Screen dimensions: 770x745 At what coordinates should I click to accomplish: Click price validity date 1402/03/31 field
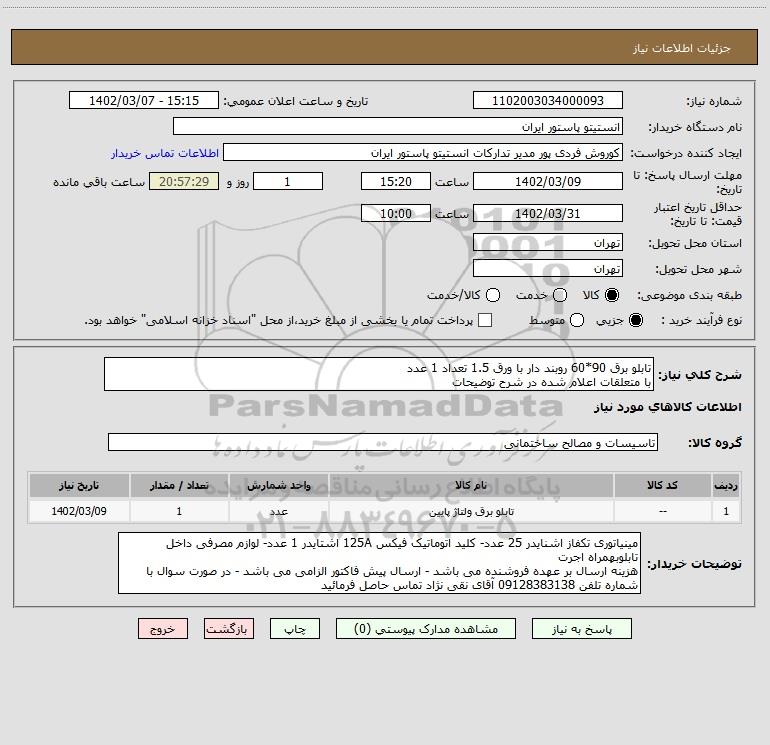pos(548,213)
